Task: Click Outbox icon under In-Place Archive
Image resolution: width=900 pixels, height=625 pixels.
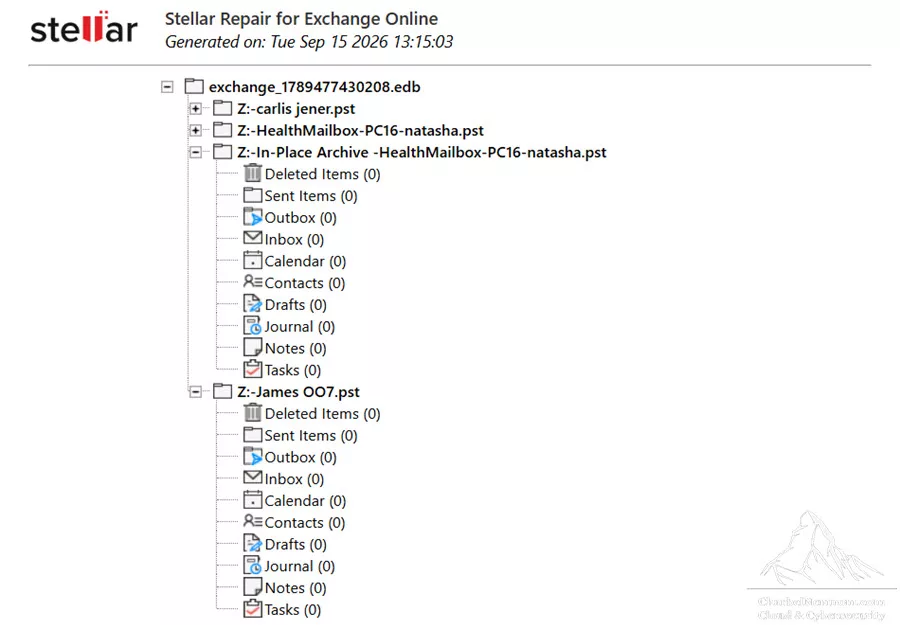Action: click(253, 217)
